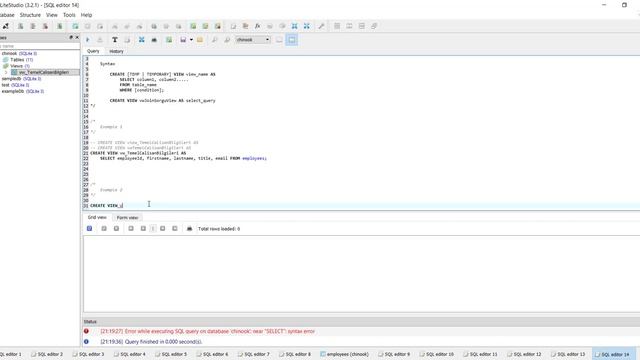
Task: Execute the query with the blue play icon
Action: pos(88,40)
